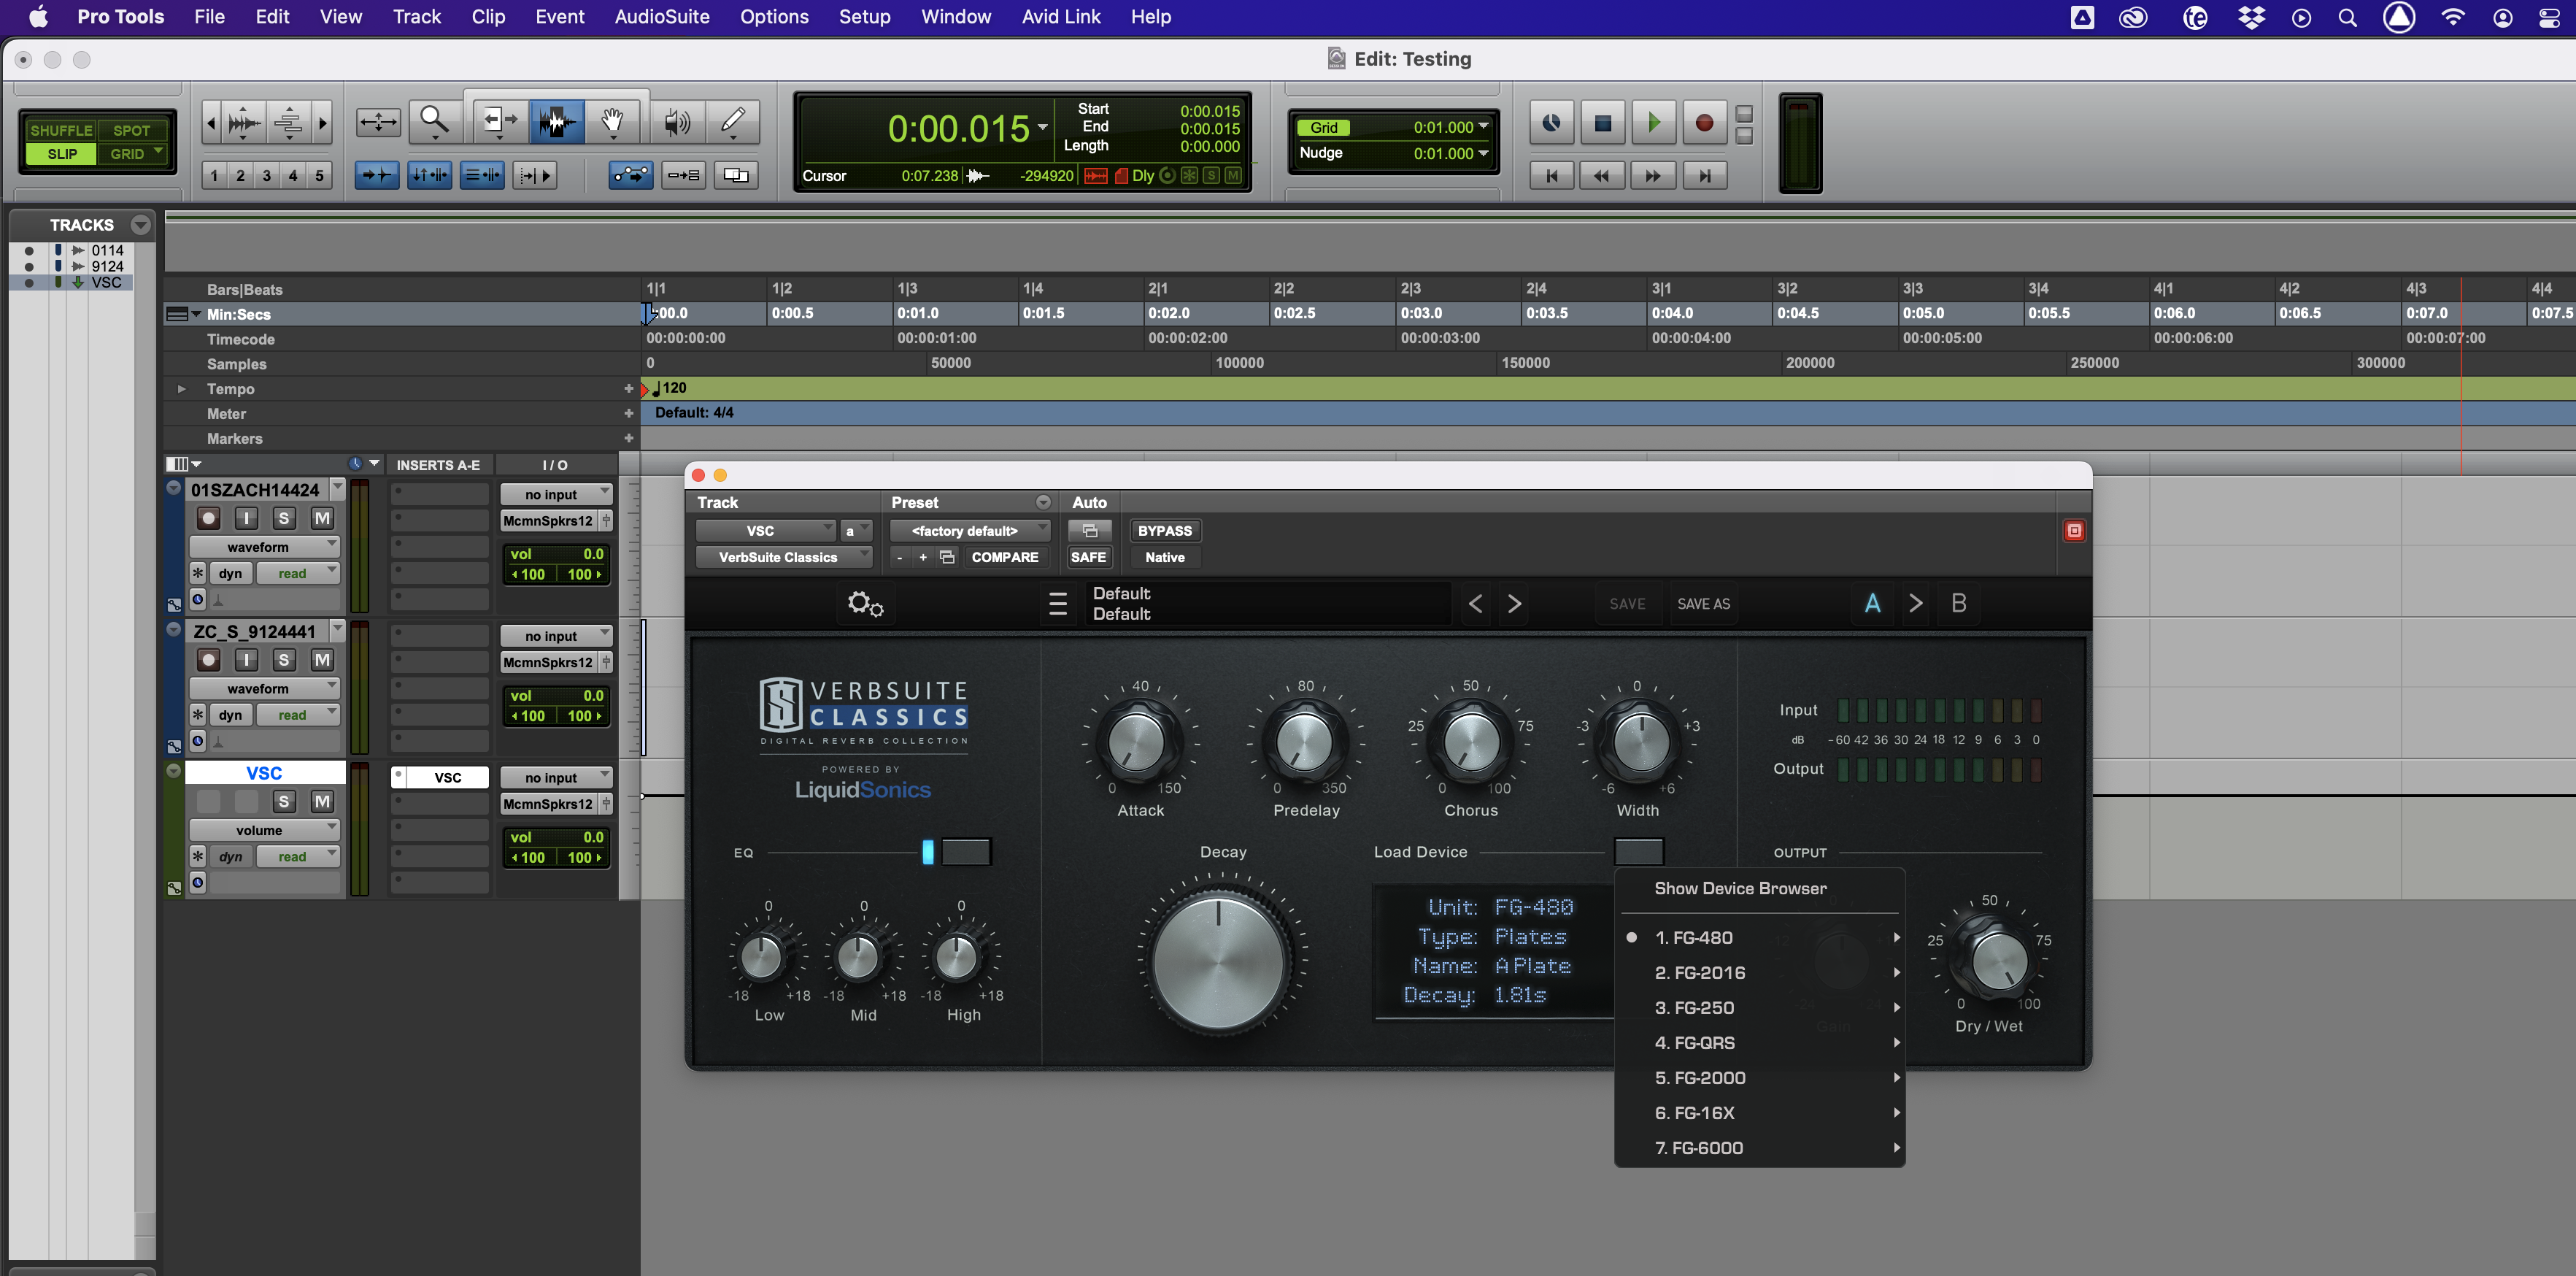Screen dimensions: 2576x1276
Task: Click the Rewind transport button
Action: coord(1602,176)
